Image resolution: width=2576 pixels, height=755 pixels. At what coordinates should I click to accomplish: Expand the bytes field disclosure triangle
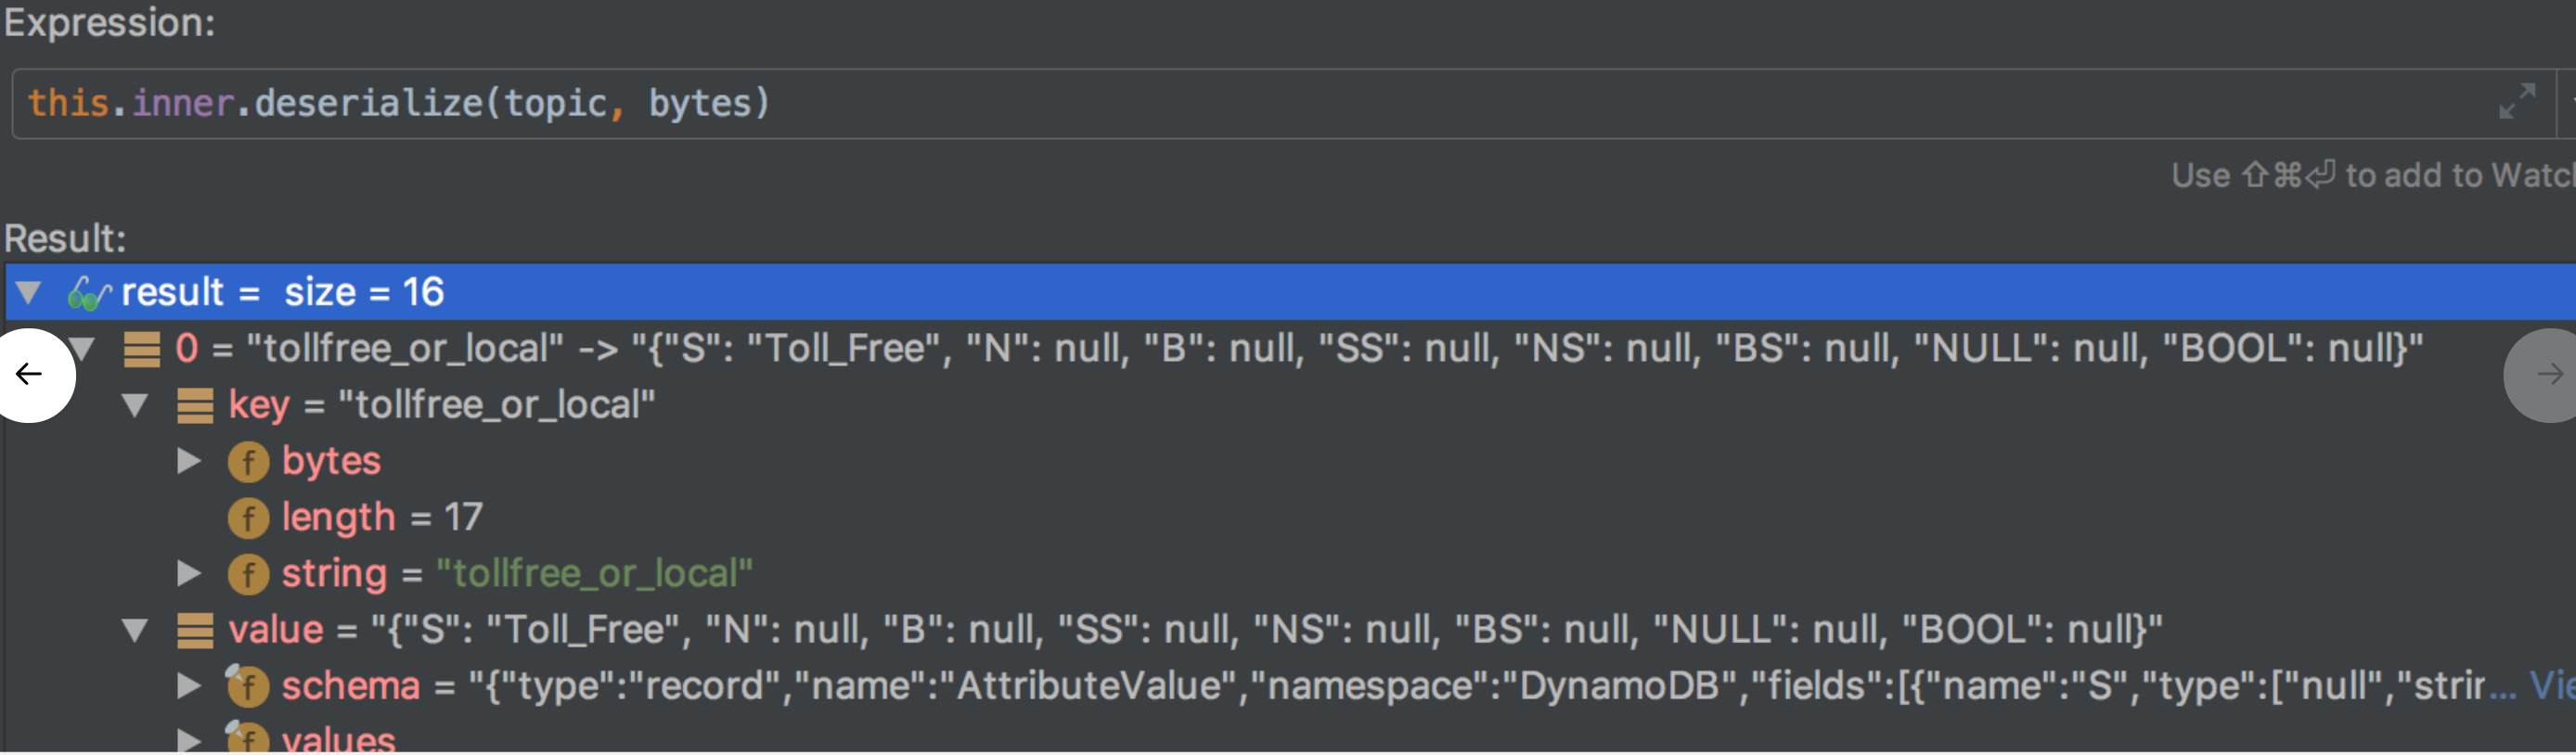coord(188,461)
